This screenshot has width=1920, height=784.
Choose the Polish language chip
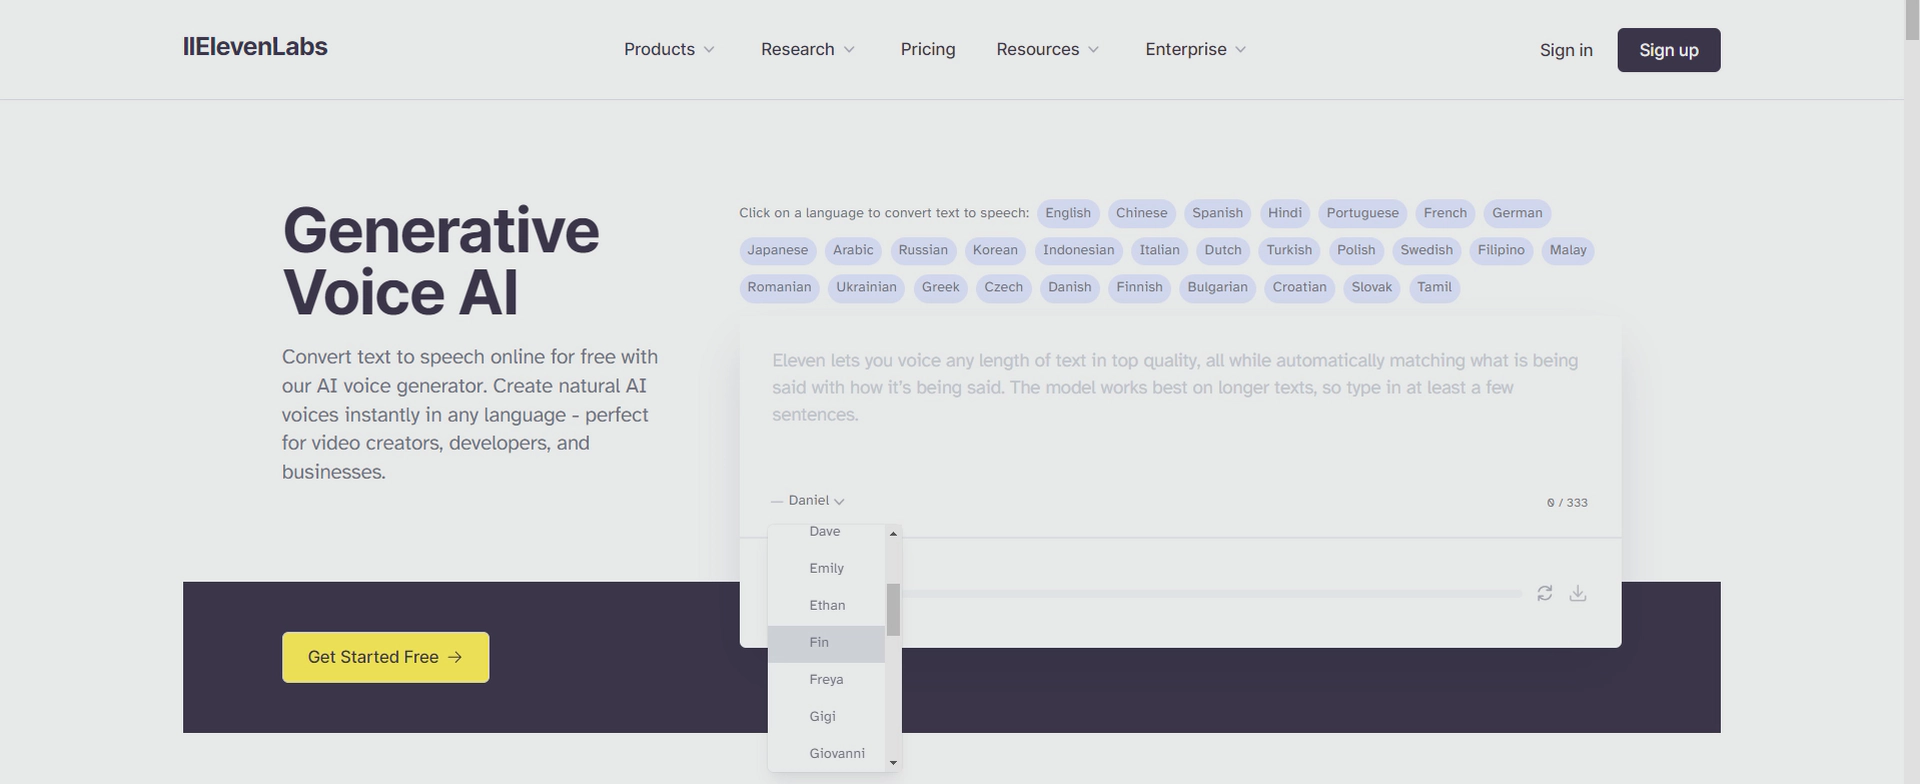pyautogui.click(x=1356, y=250)
